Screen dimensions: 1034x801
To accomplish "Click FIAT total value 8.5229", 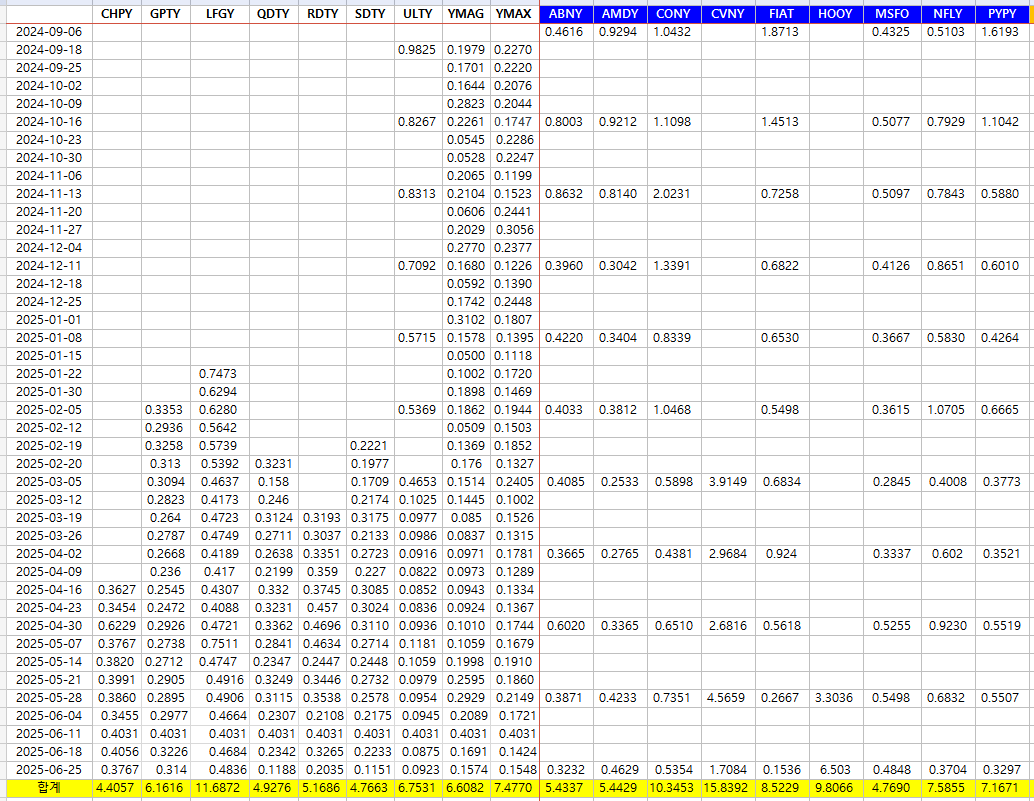I will pyautogui.click(x=781, y=788).
